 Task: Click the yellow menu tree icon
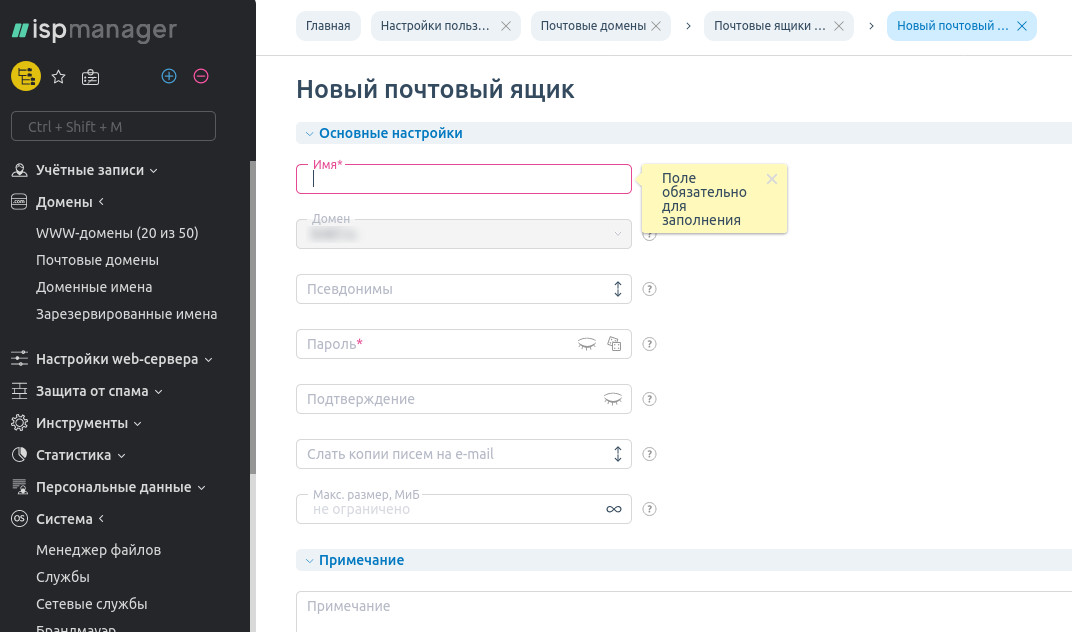tap(25, 76)
